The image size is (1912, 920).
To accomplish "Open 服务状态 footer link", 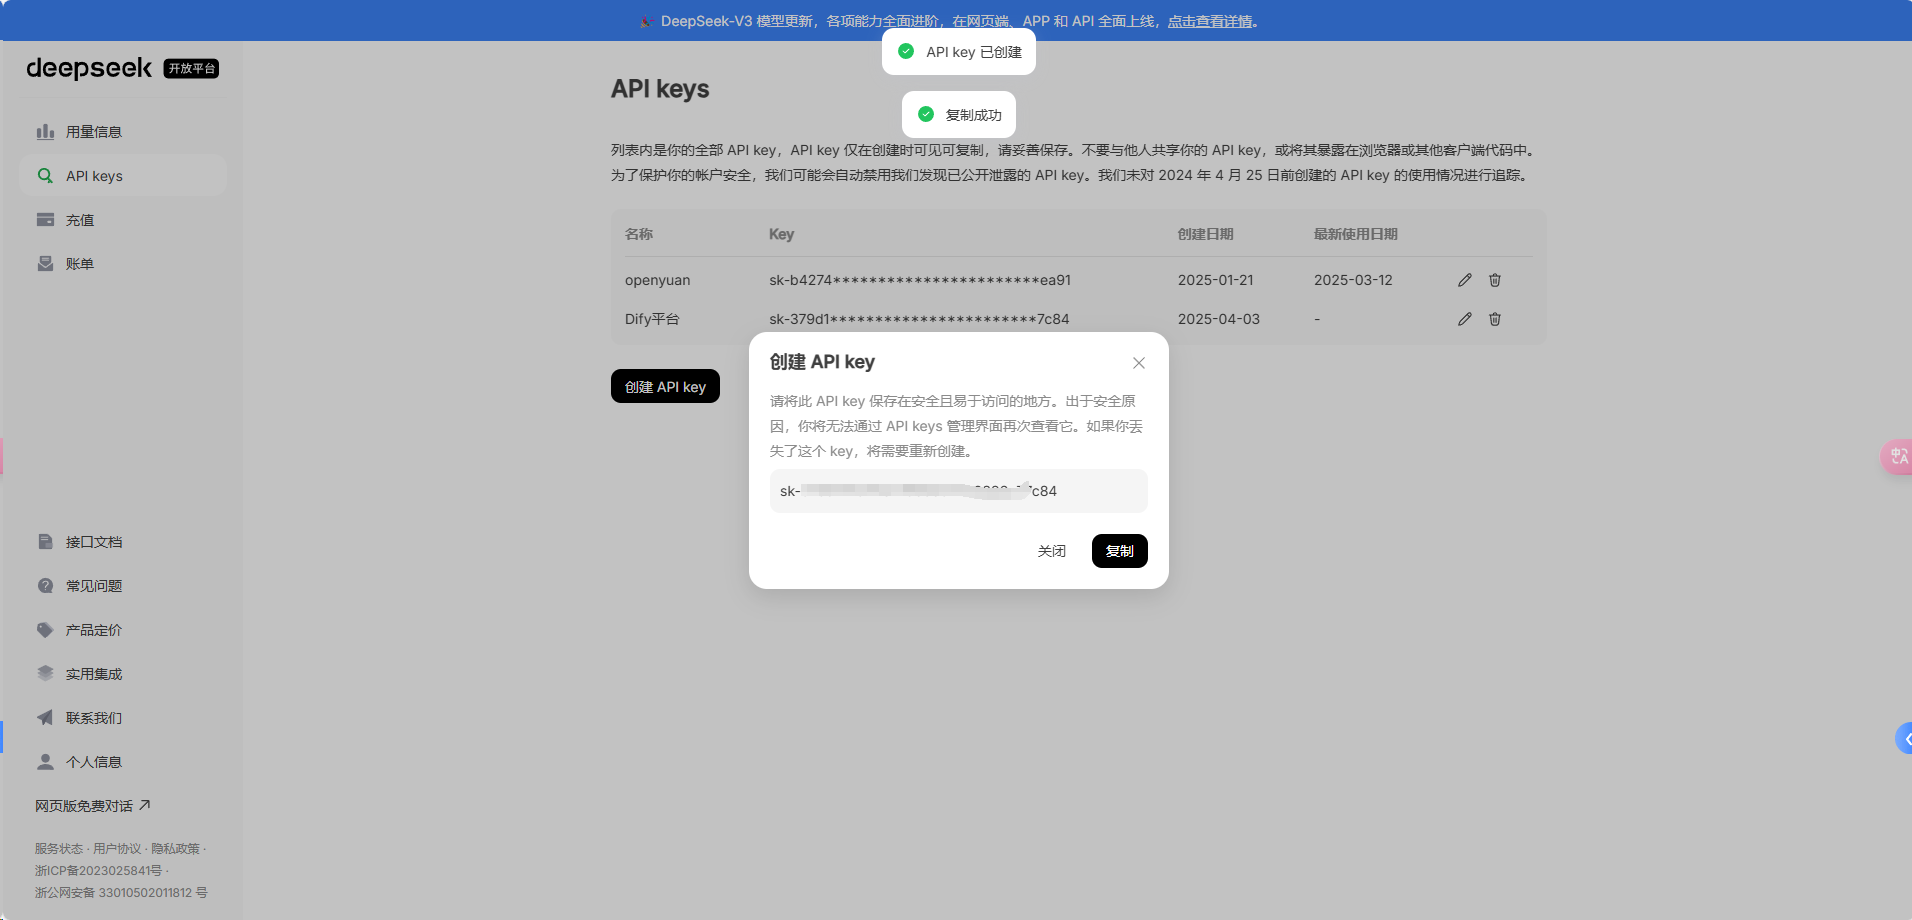I will pos(59,849).
